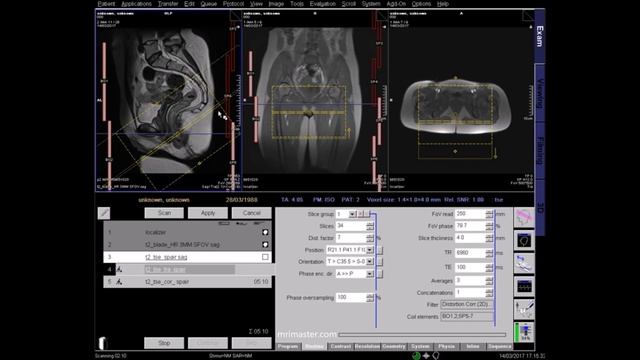Open the Evaluation menu
Image resolution: width=640 pixels, height=360 pixels.
pos(322,4)
